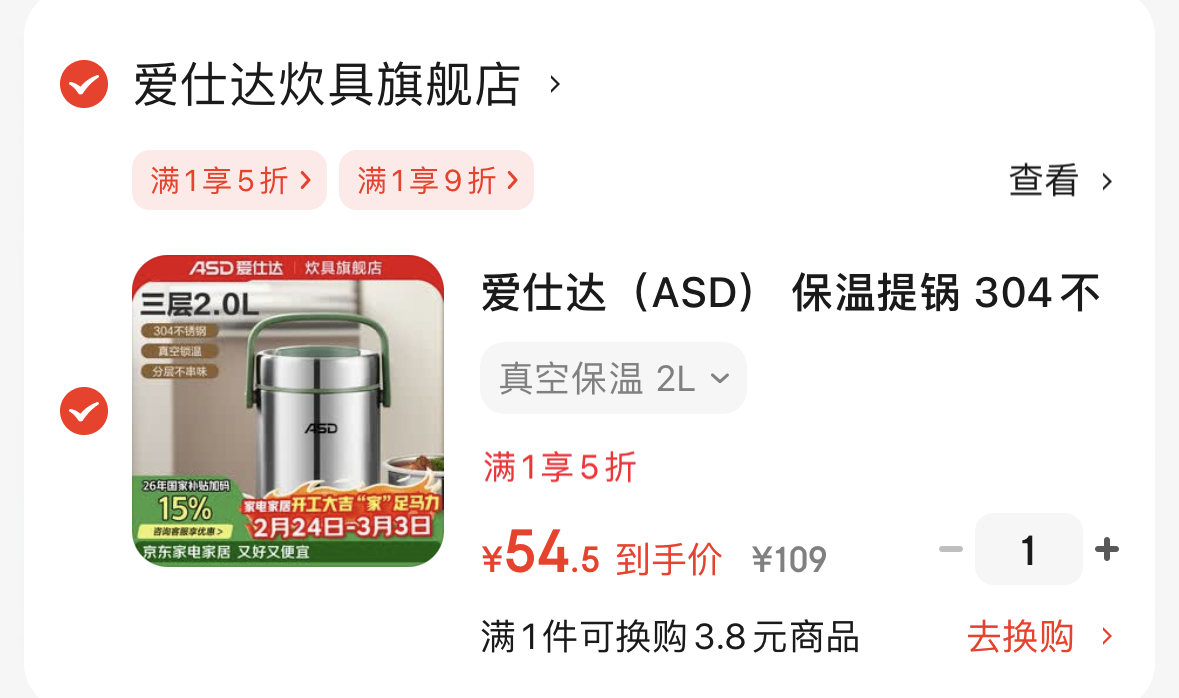Increase quantity with the plus icon
This screenshot has width=1179, height=698.
pos(1107,549)
